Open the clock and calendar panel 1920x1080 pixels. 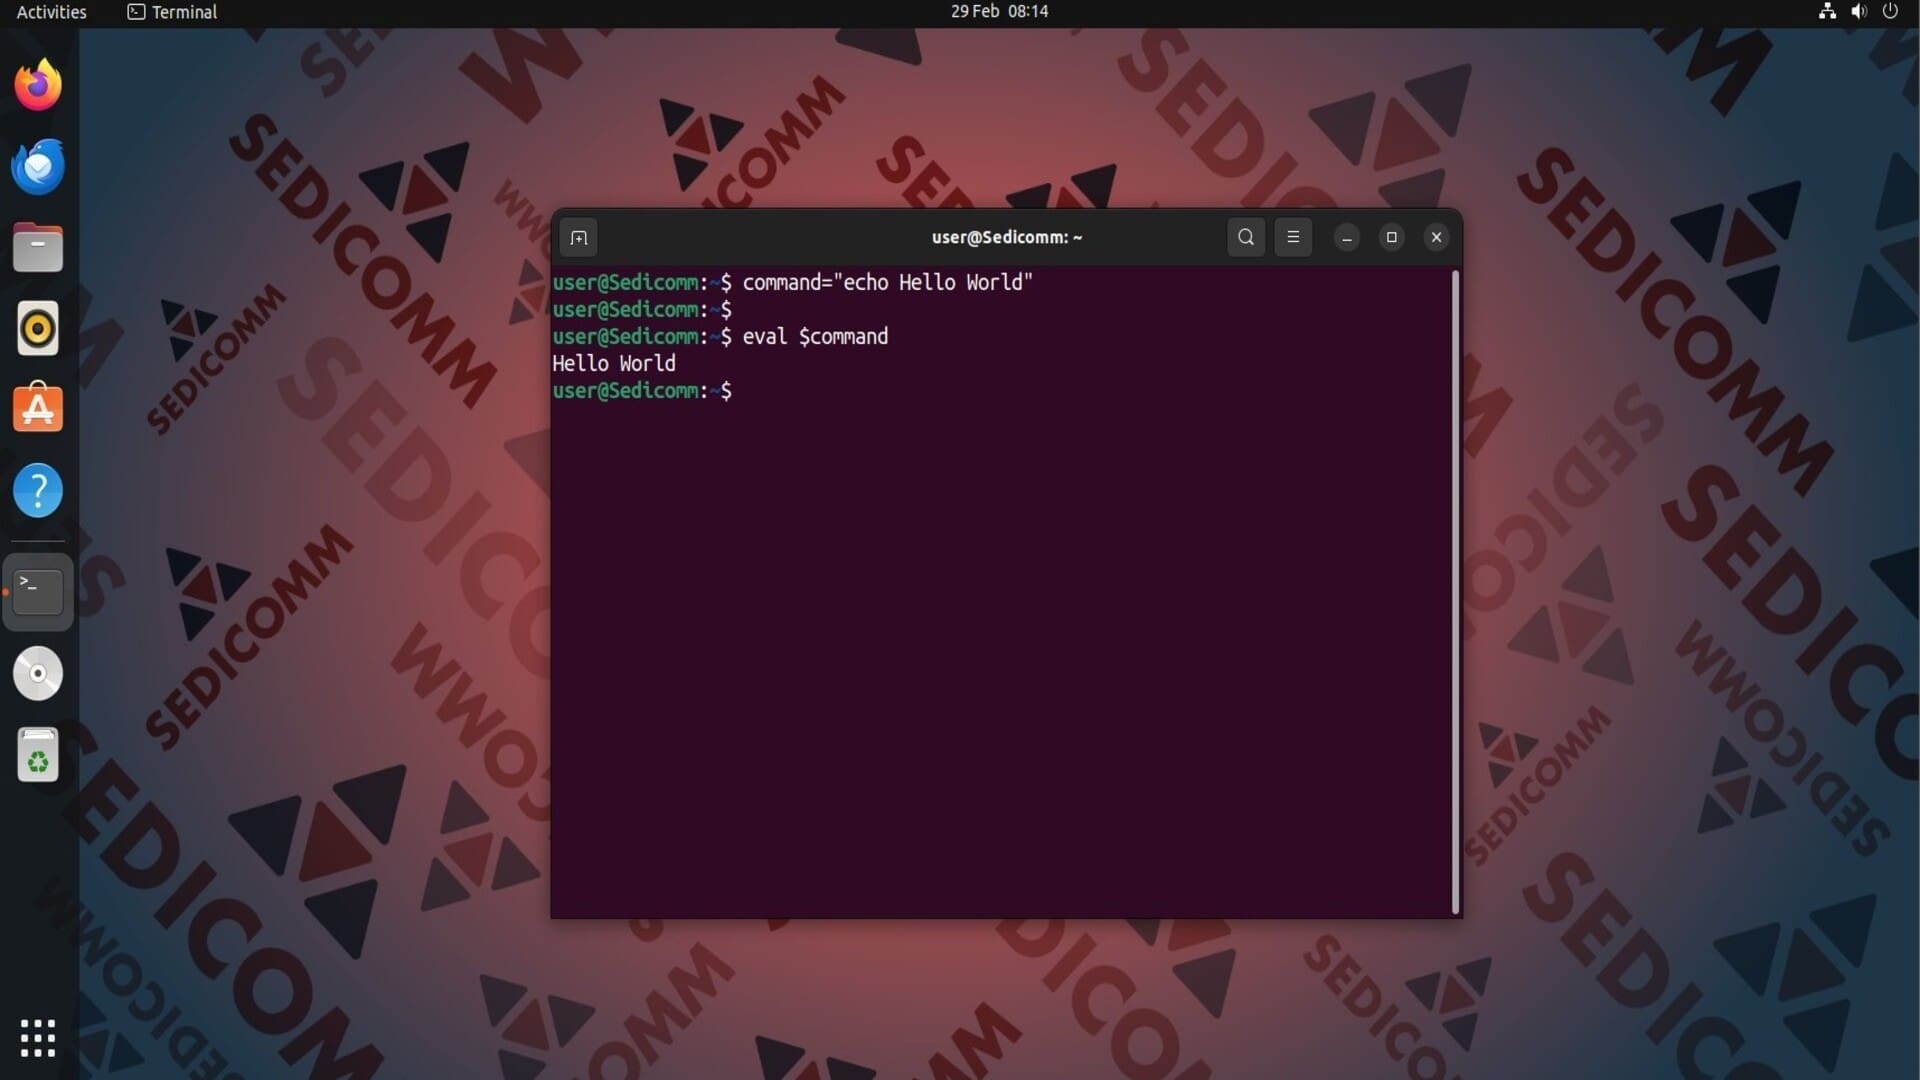(x=999, y=12)
